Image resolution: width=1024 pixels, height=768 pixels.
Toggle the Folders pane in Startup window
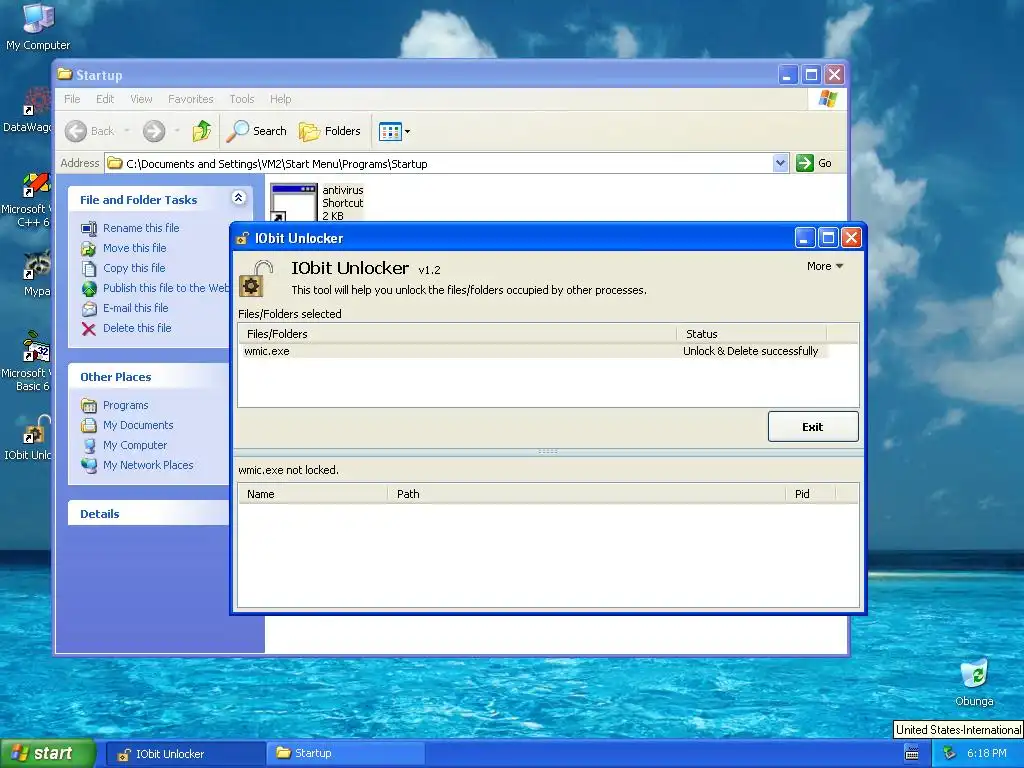pos(330,131)
